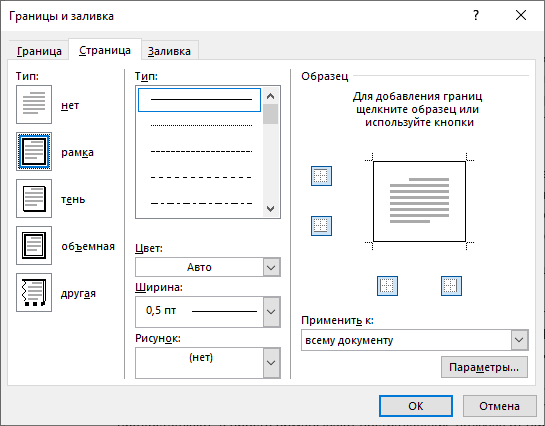The height and width of the screenshot is (426, 545).
Task: Toggle left border button below preview
Action: coord(387,286)
